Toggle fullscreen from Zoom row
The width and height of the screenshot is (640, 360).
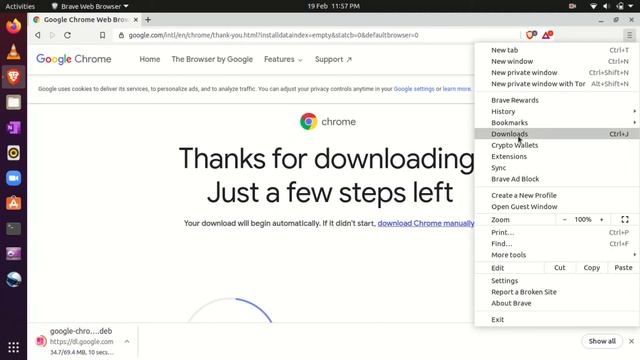625,220
